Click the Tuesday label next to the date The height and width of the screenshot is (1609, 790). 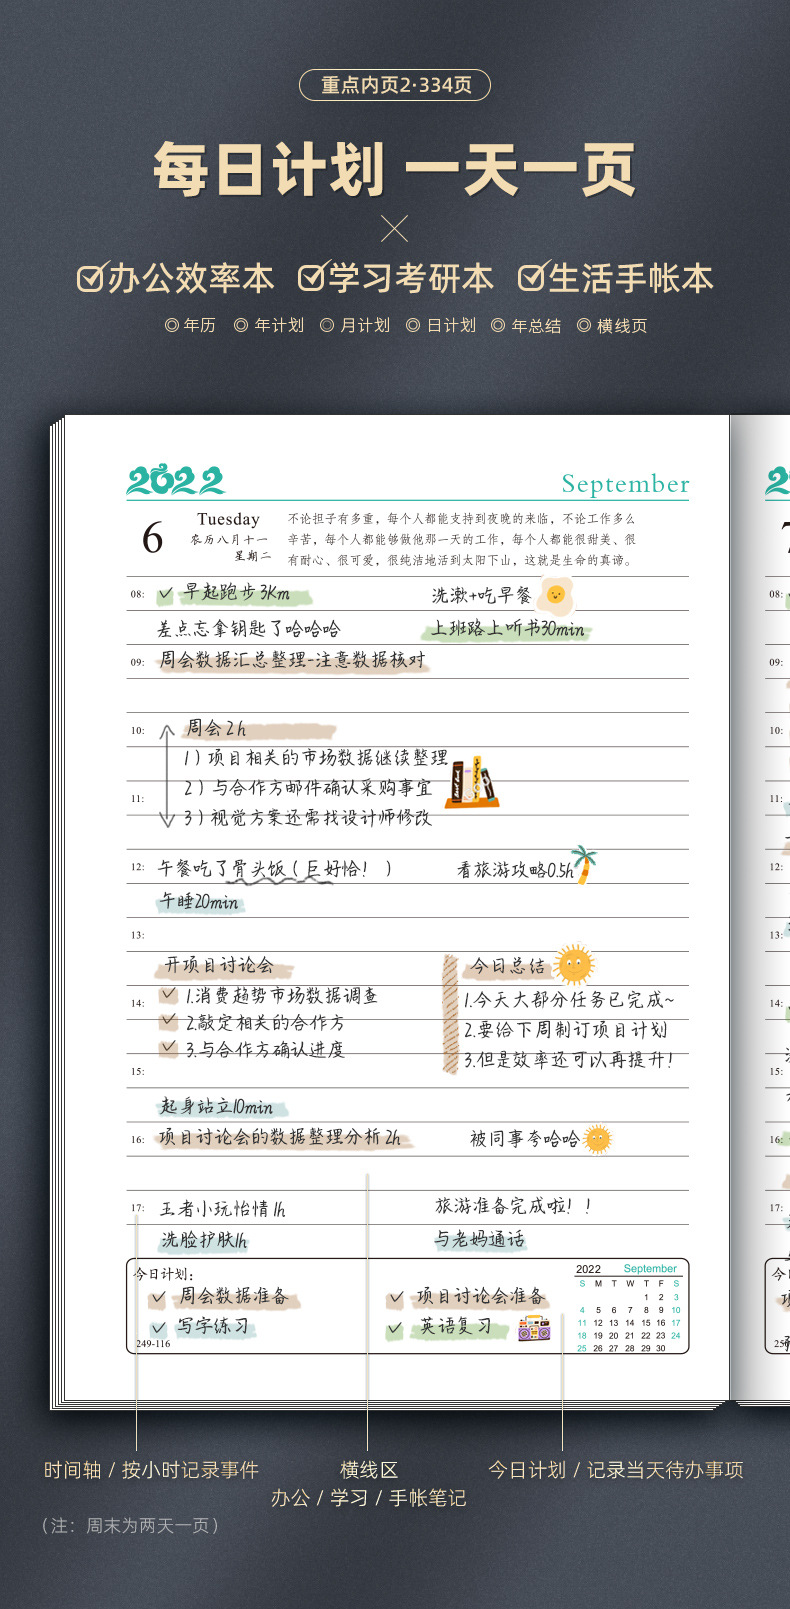click(228, 519)
